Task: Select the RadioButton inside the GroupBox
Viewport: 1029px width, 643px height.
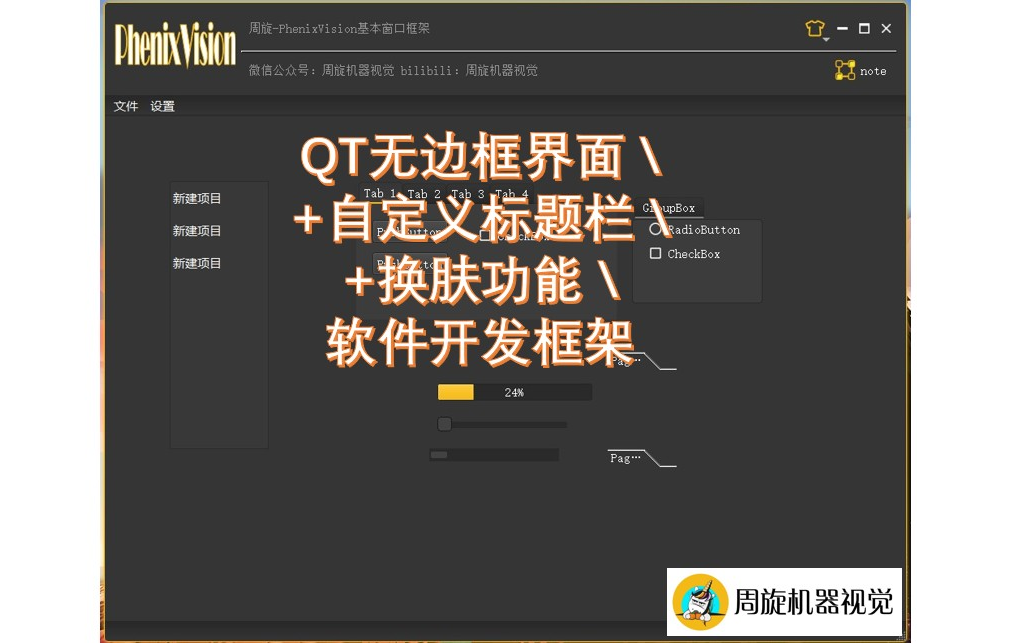Action: tap(656, 230)
